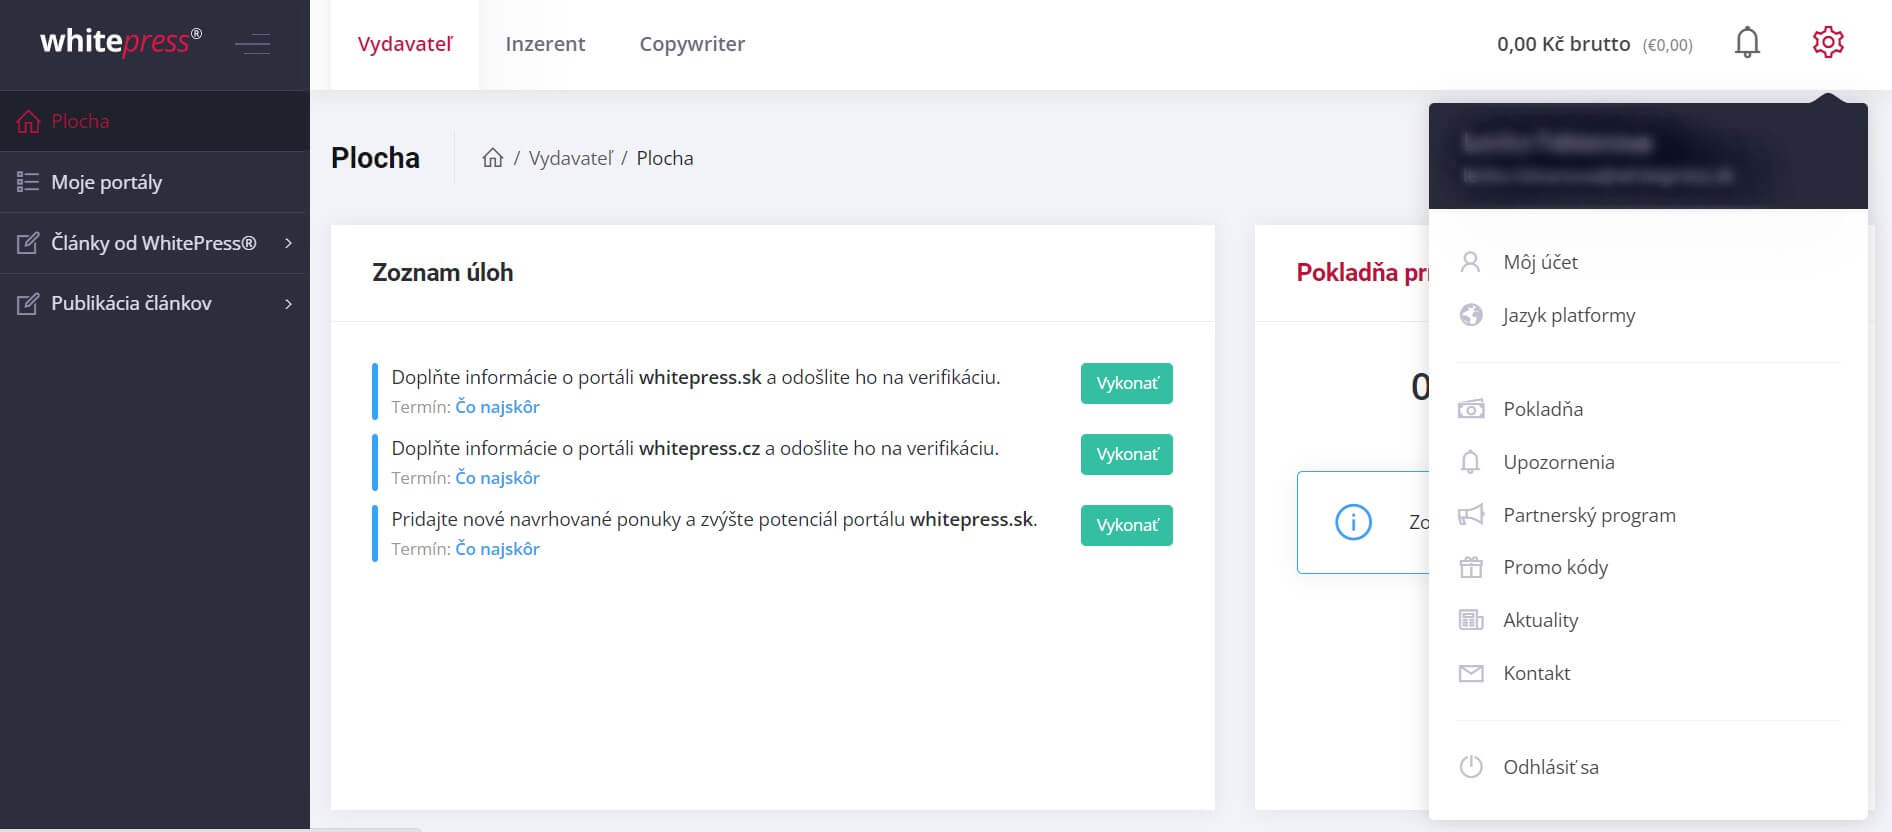This screenshot has height=832, width=1892.
Task: Click the blue info circle icon
Action: pos(1353,522)
